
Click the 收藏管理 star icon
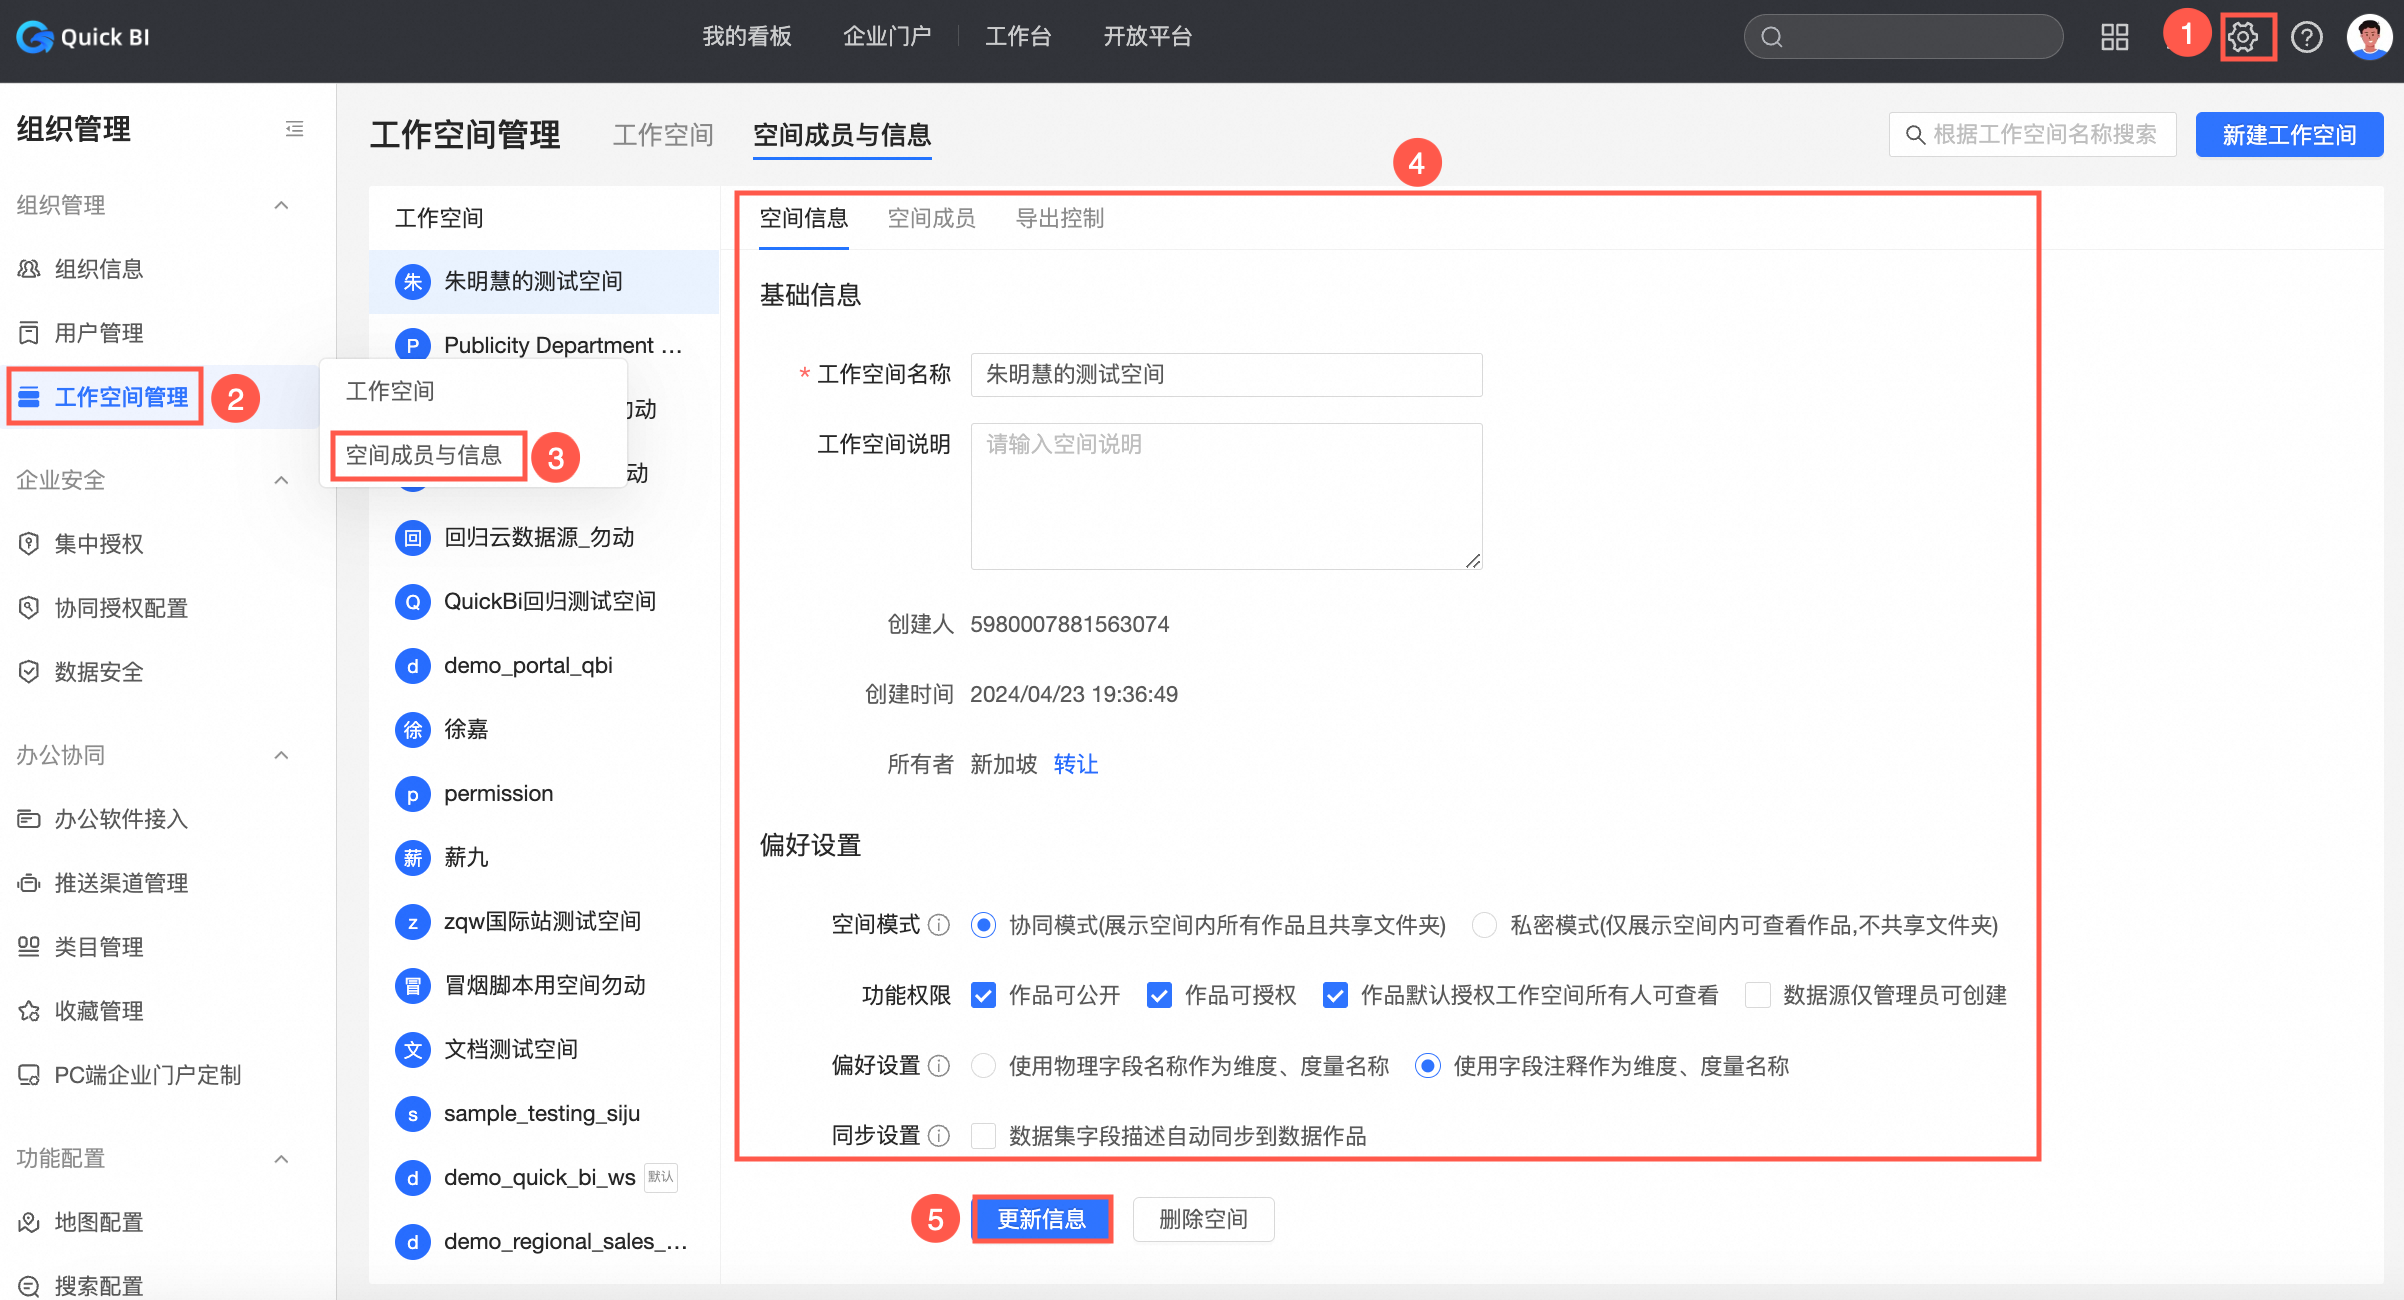click(29, 1011)
